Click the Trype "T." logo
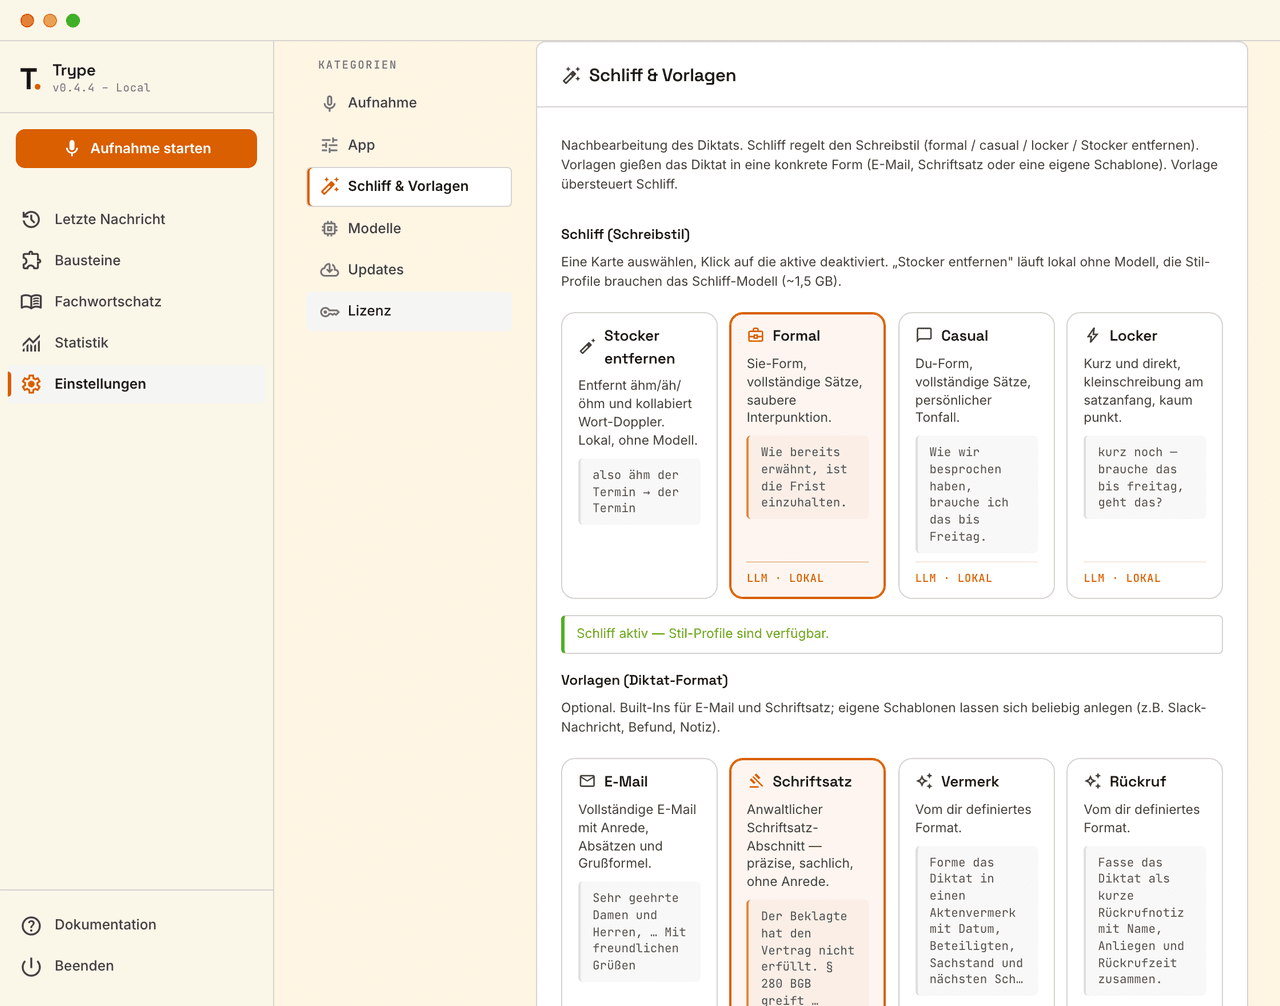1280x1006 pixels. click(30, 79)
